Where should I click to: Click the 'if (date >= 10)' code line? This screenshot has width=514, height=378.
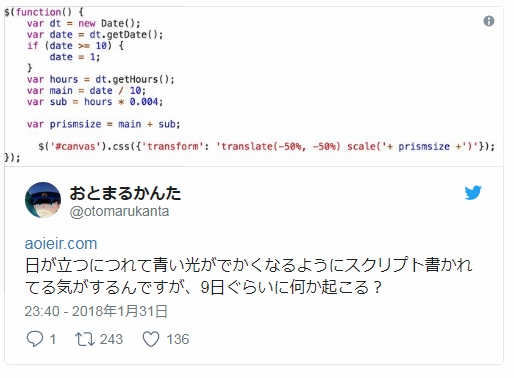point(75,46)
